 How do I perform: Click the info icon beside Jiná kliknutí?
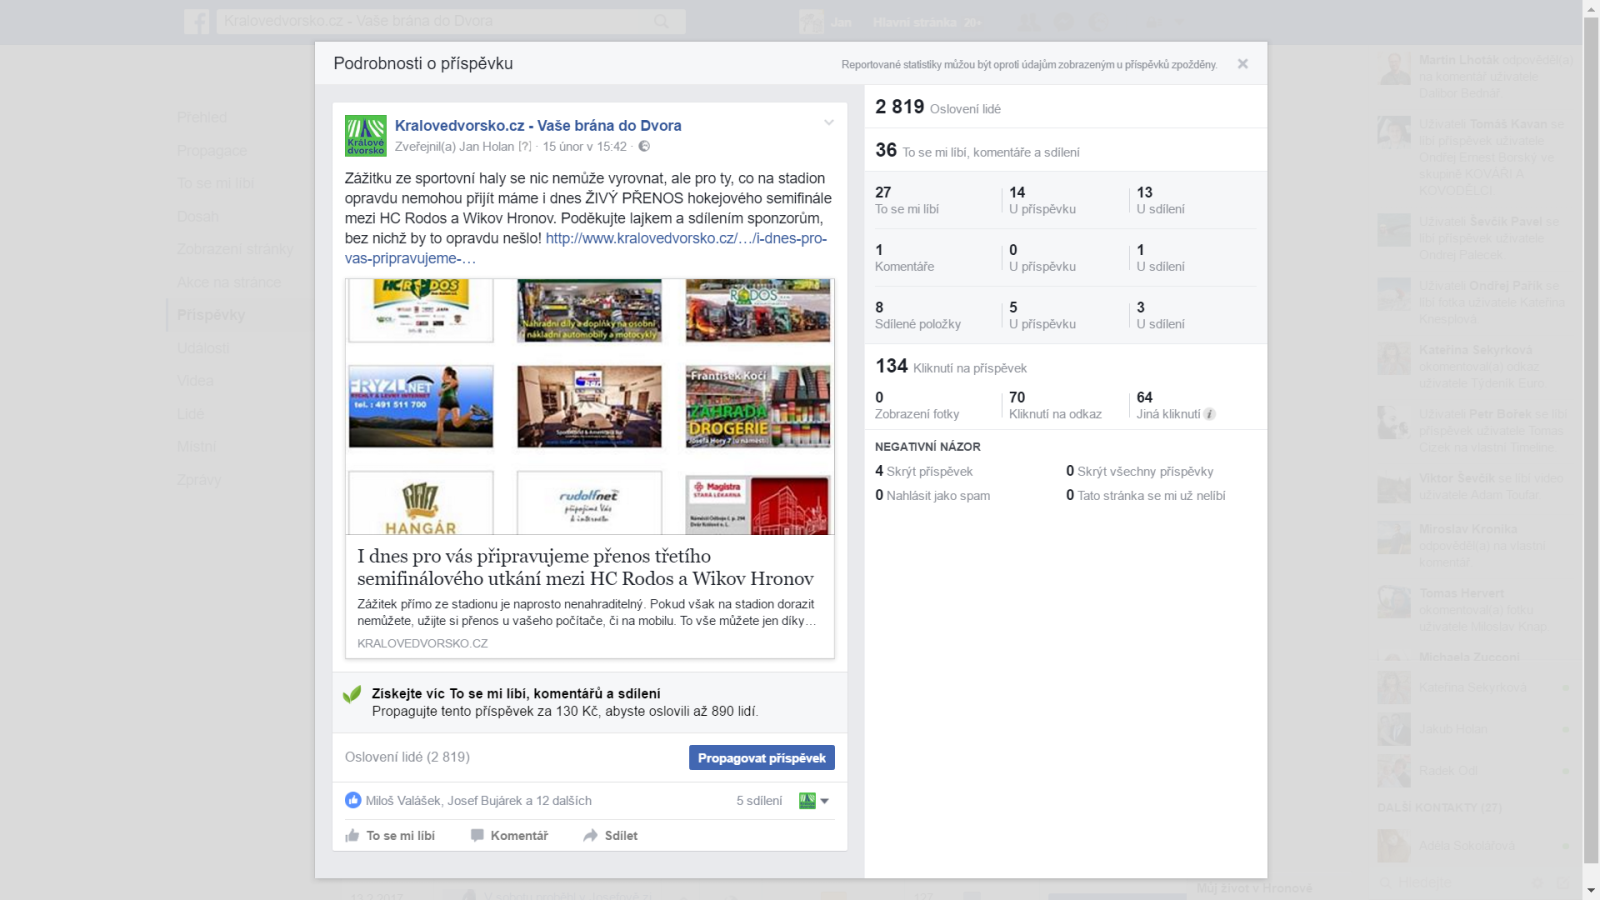[x=1210, y=414]
